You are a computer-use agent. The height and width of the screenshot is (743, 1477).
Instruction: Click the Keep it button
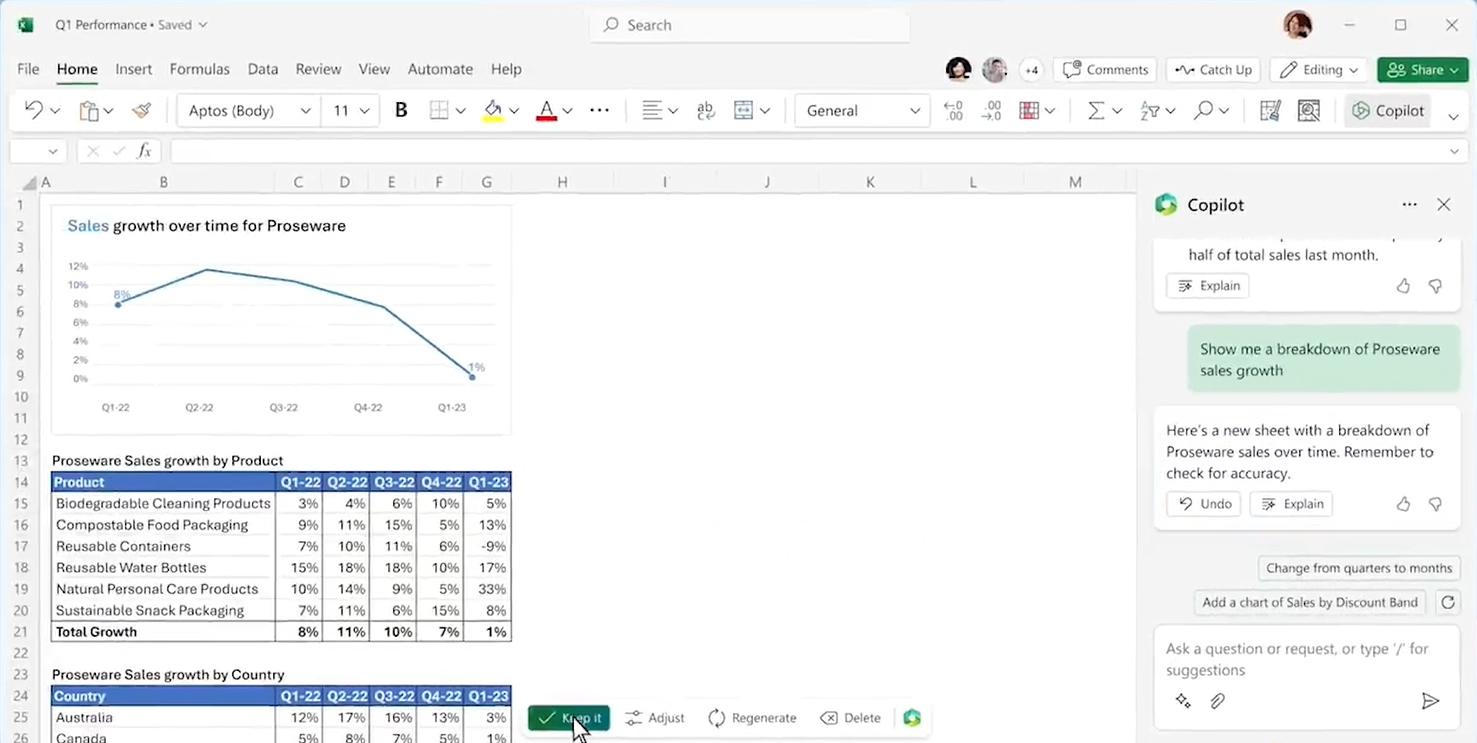[x=568, y=717]
